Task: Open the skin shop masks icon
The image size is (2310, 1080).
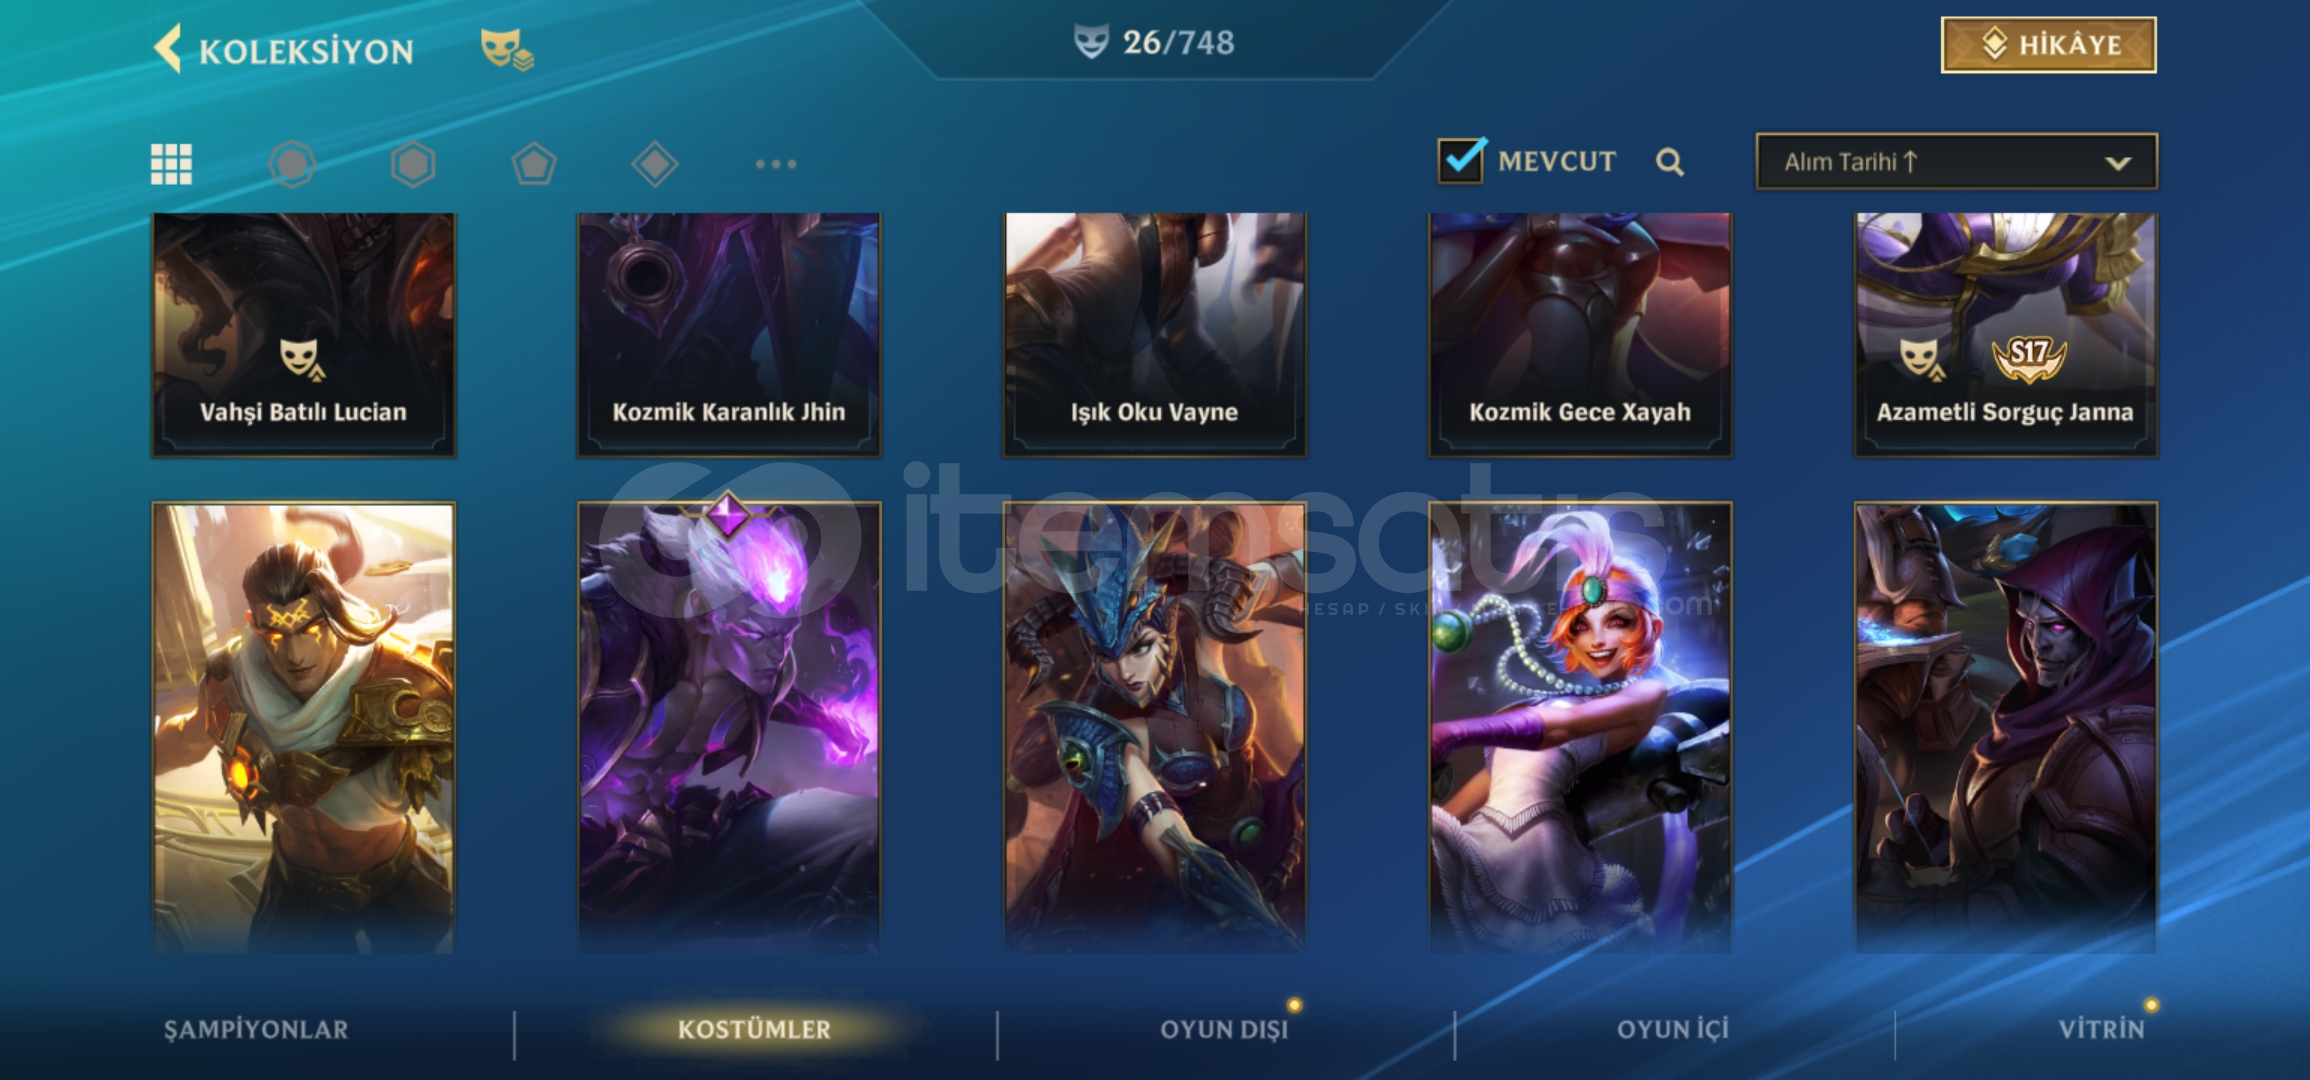Action: coord(506,49)
